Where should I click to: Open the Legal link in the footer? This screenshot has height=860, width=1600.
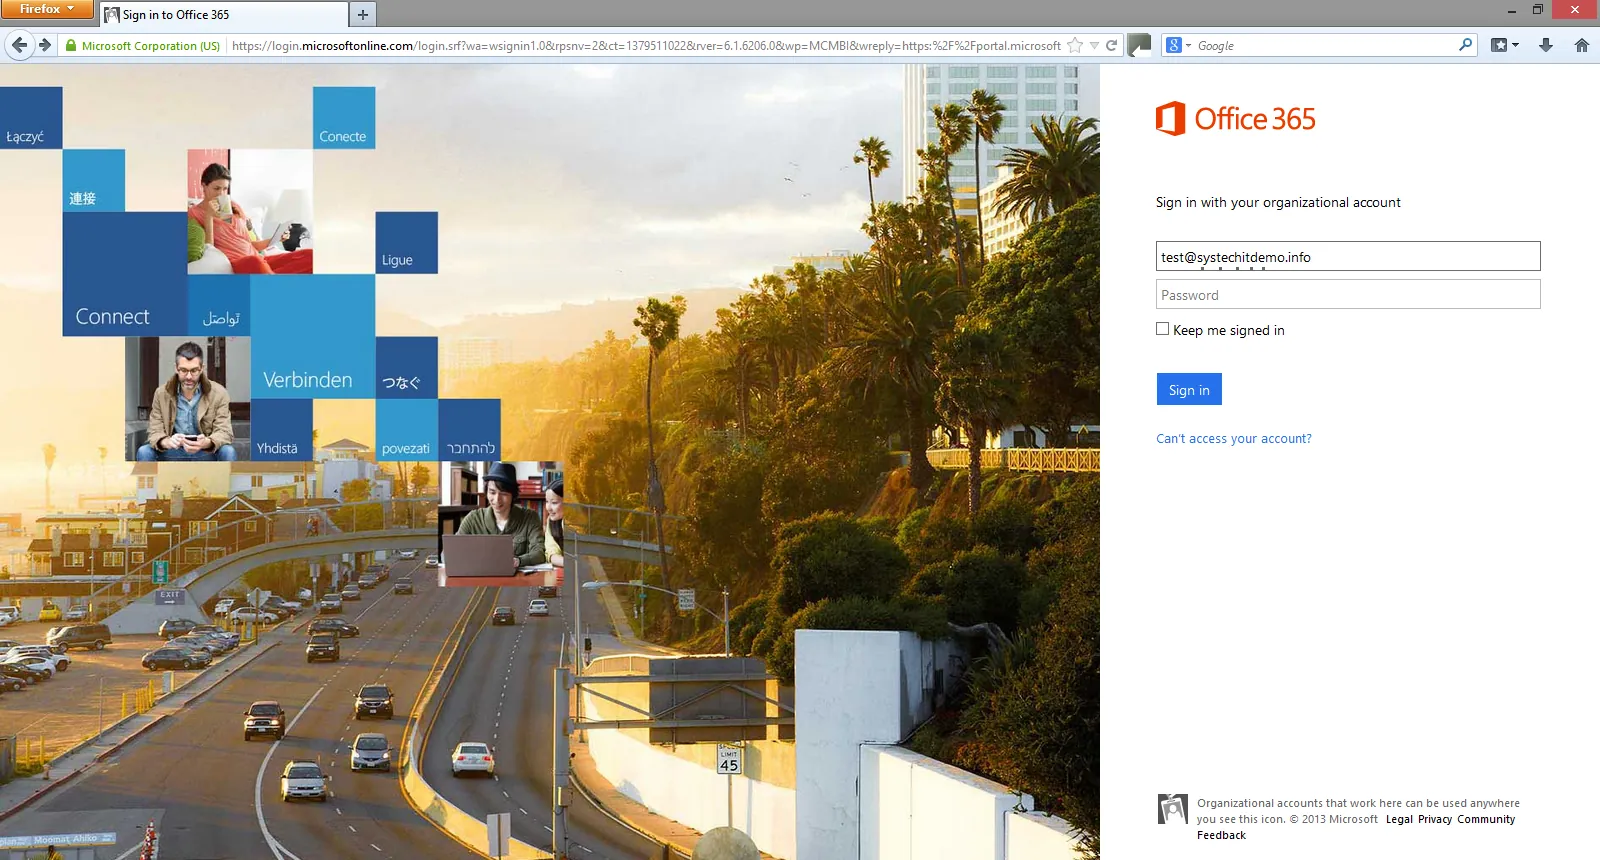(x=1399, y=819)
